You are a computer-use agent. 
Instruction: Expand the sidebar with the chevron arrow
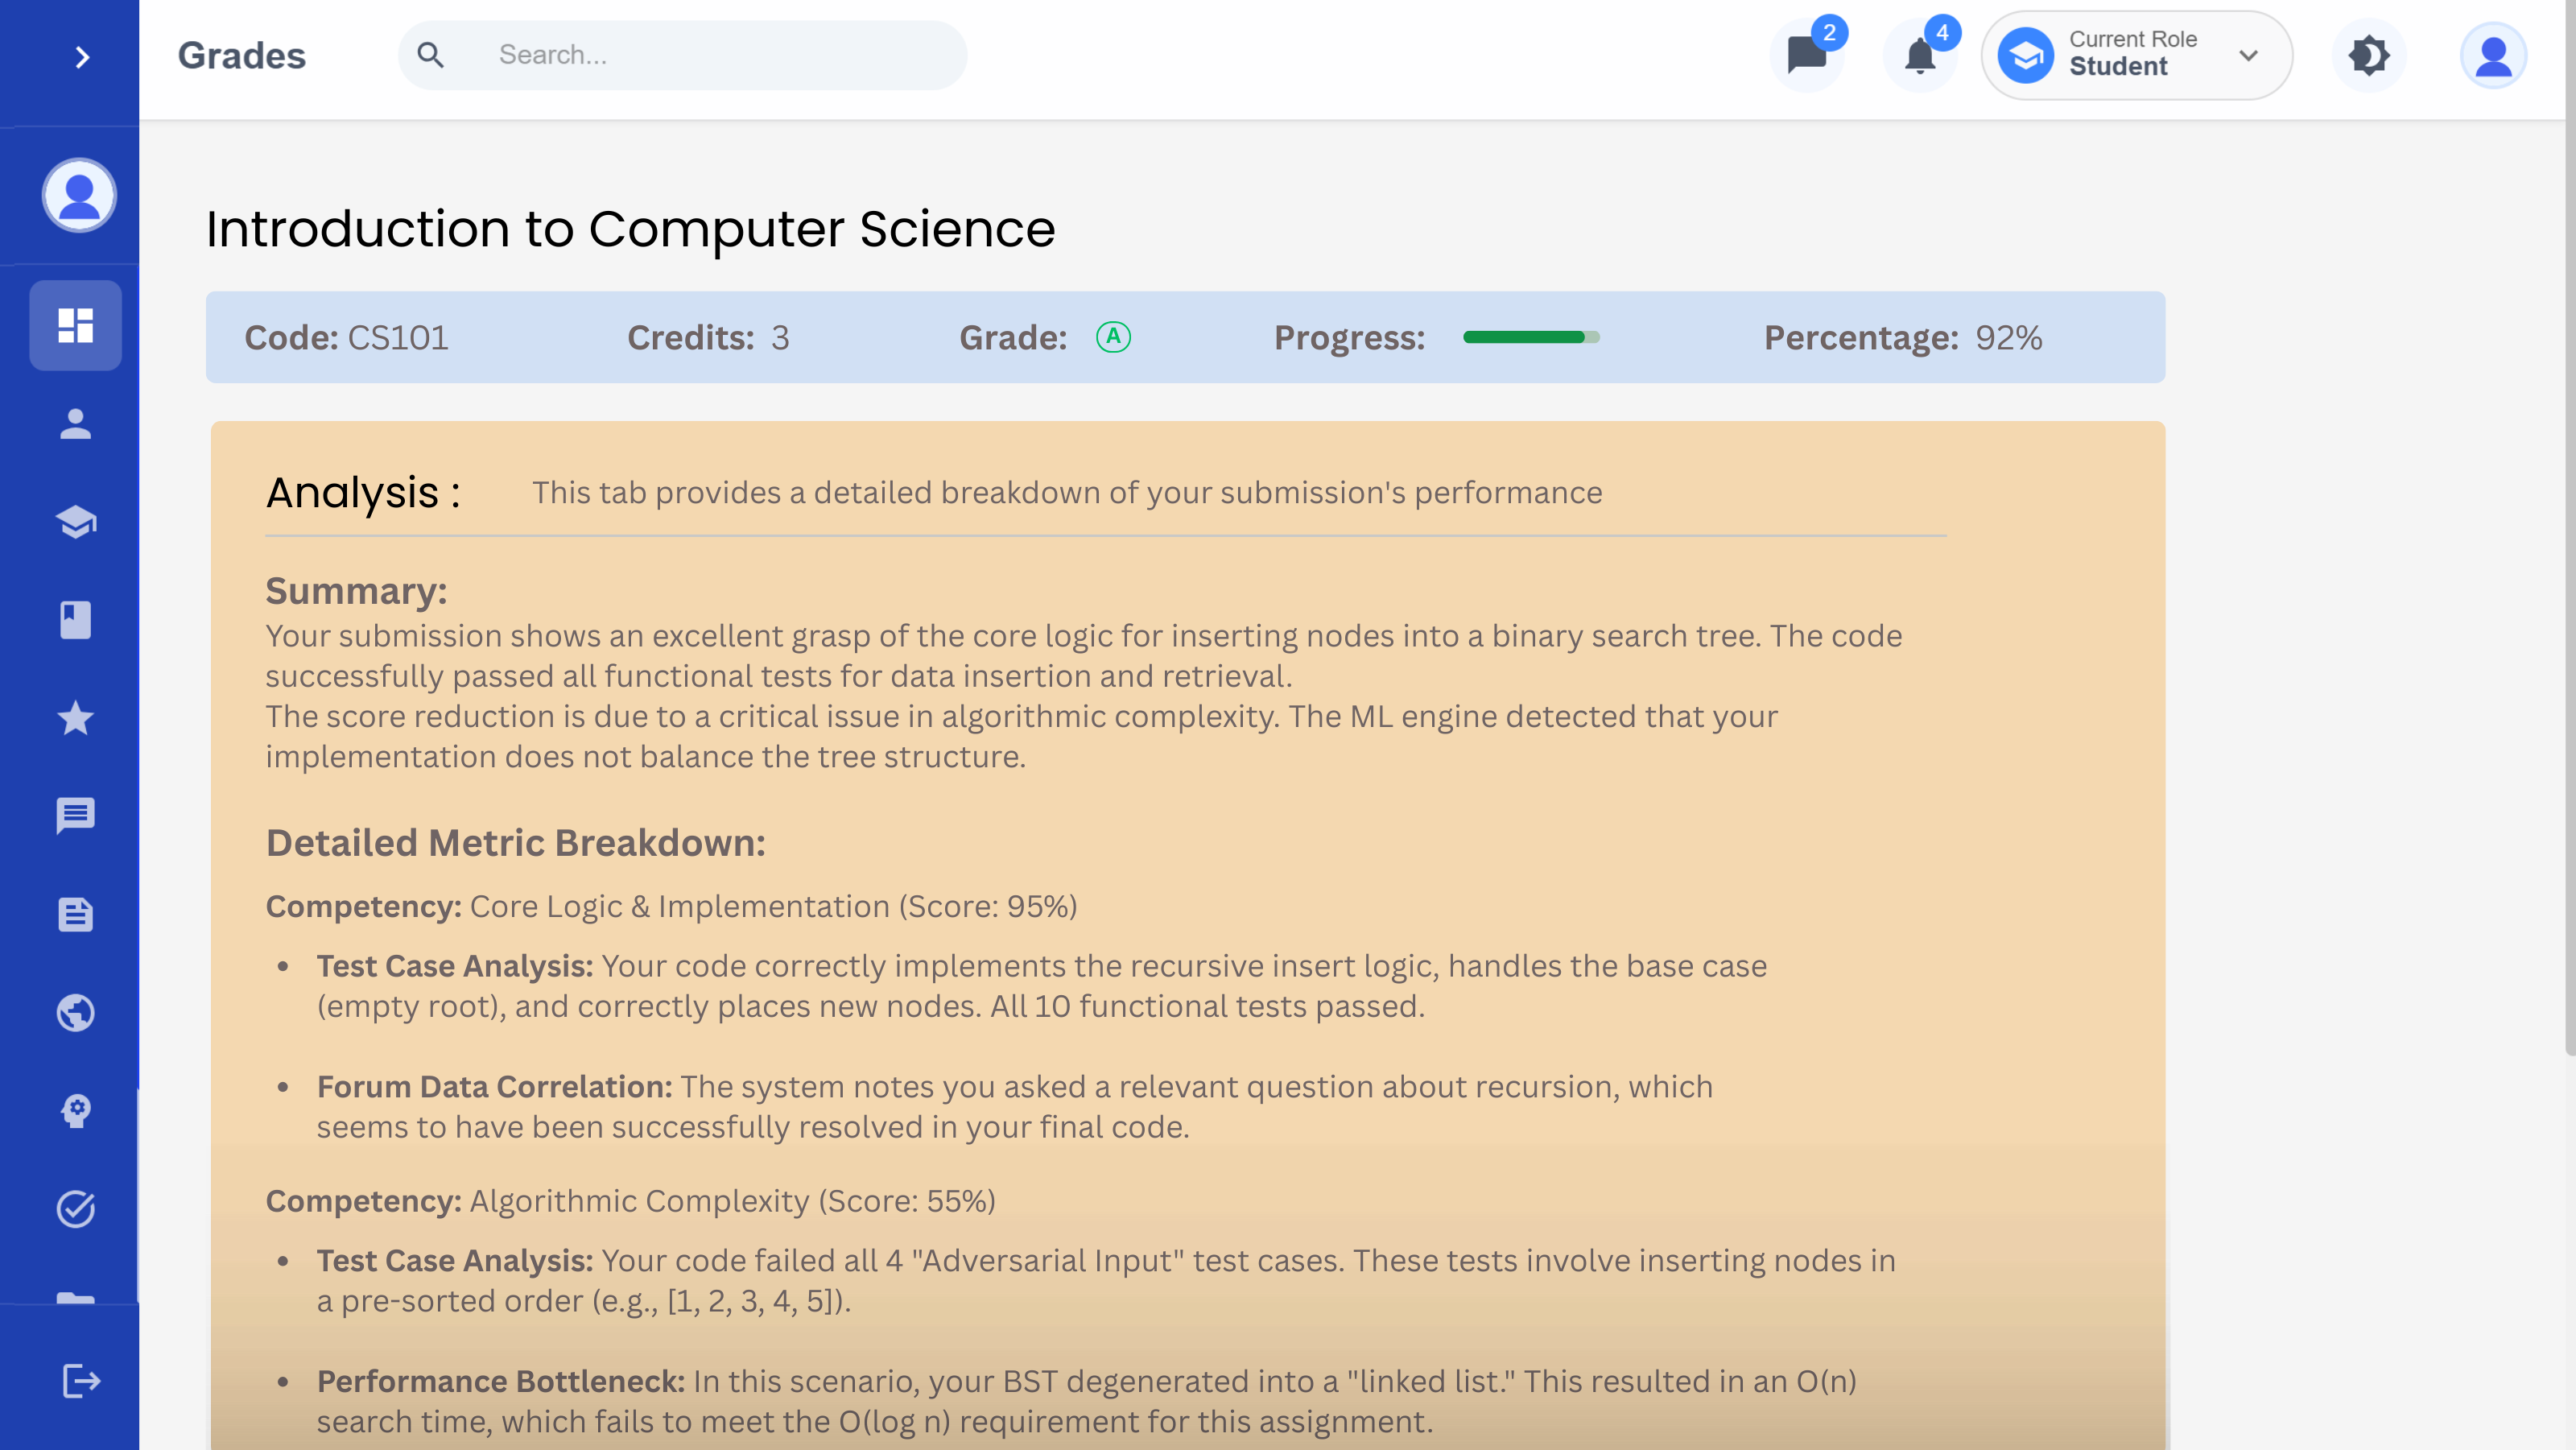tap(82, 57)
